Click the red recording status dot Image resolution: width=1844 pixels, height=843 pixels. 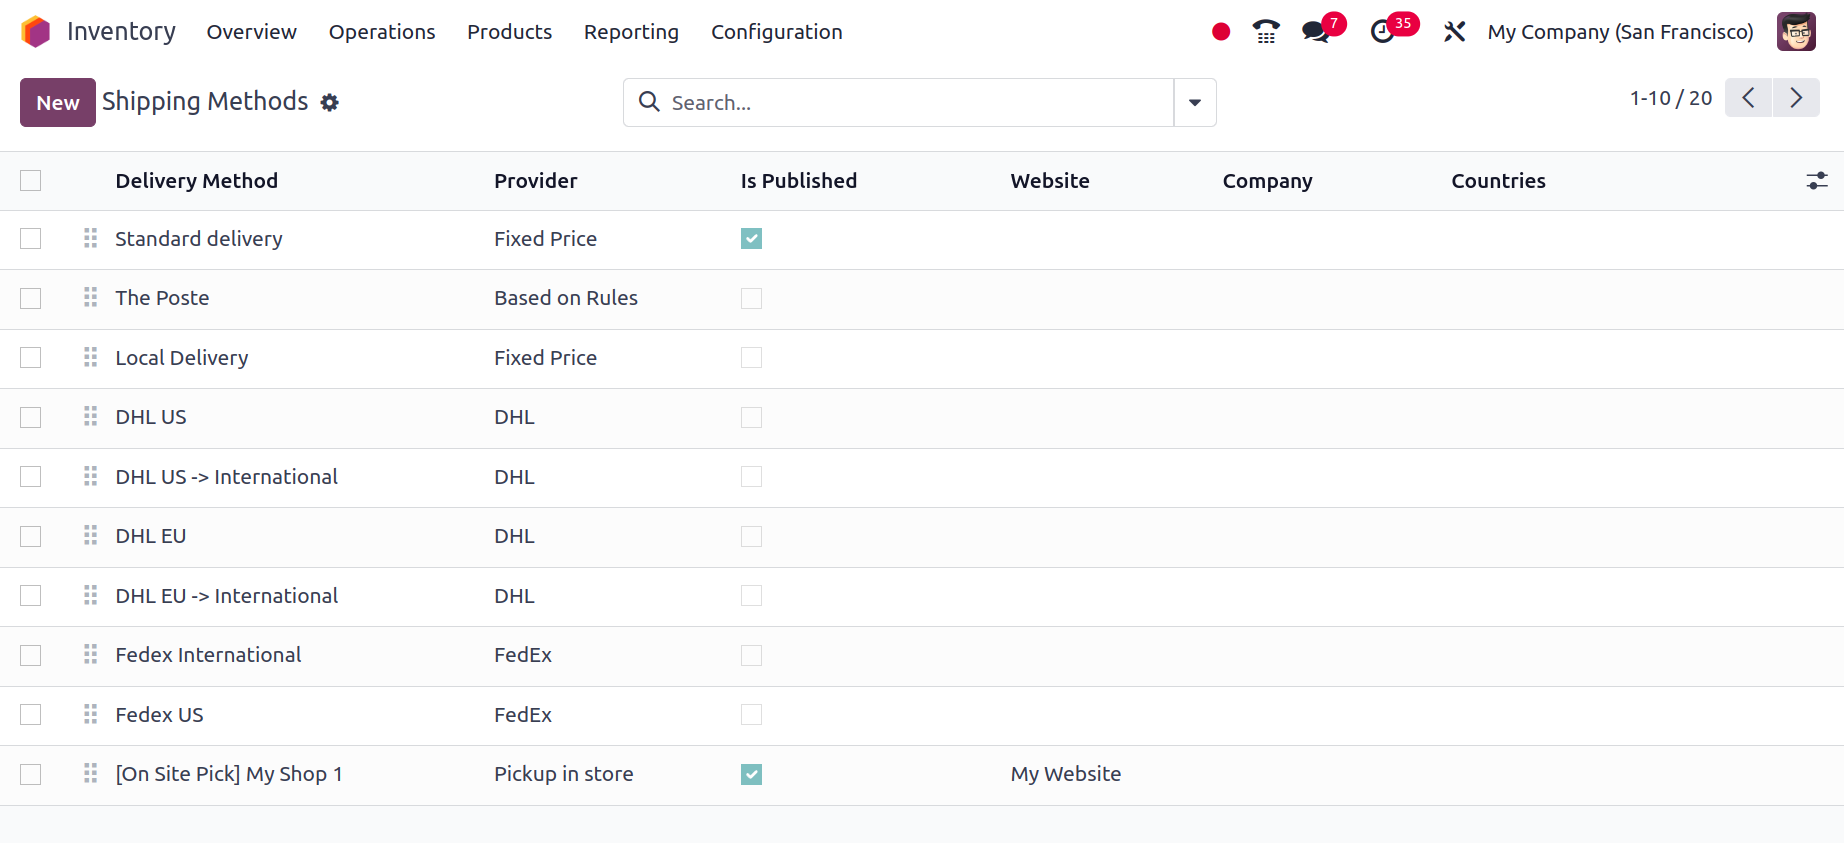[x=1220, y=32]
